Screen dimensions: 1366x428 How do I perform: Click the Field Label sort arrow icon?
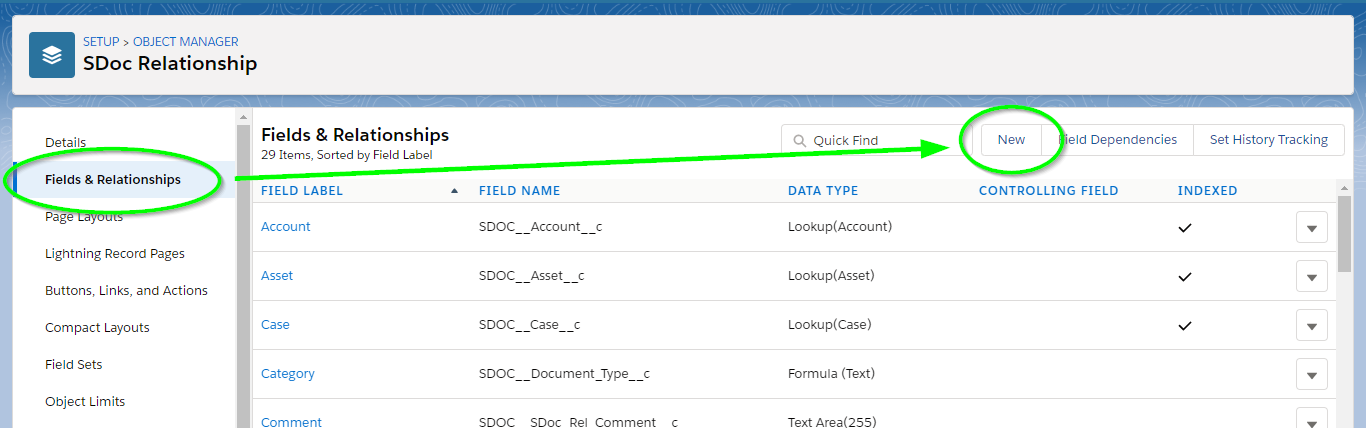coord(454,190)
